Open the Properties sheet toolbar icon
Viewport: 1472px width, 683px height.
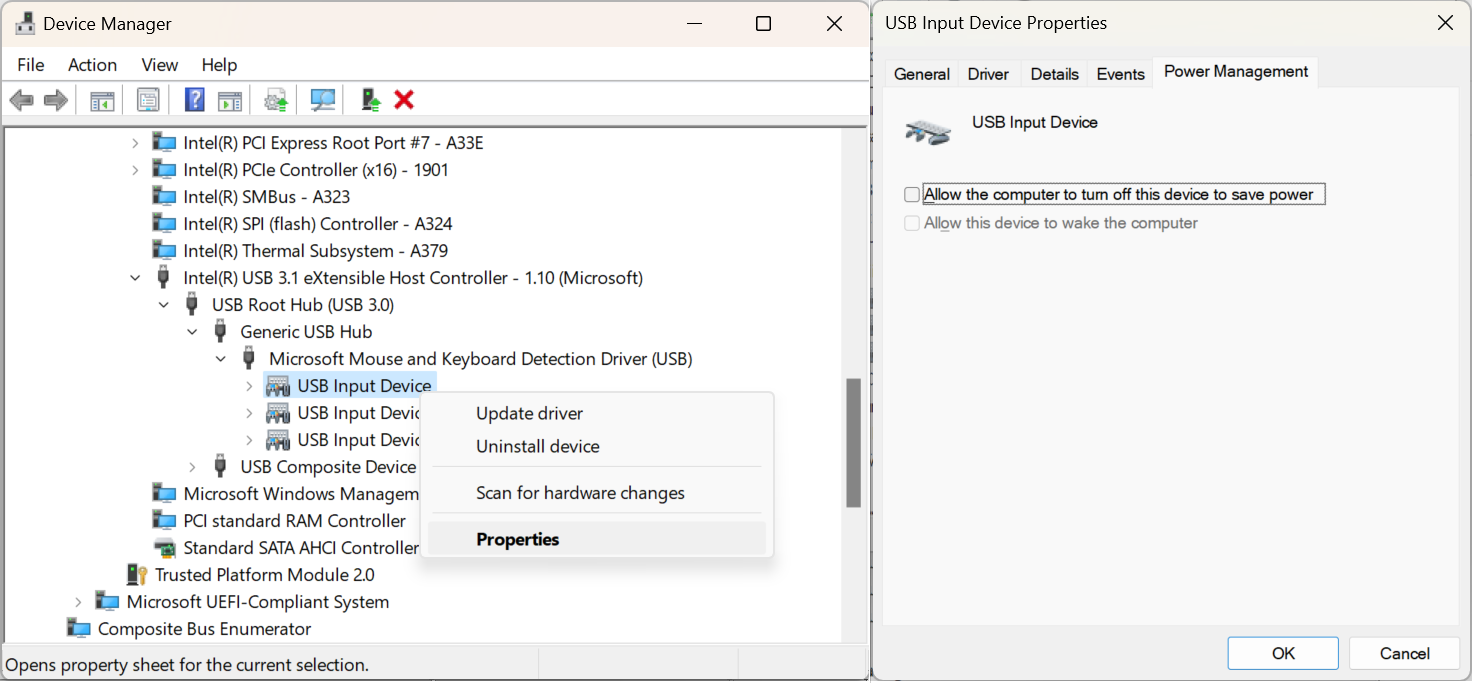148,100
